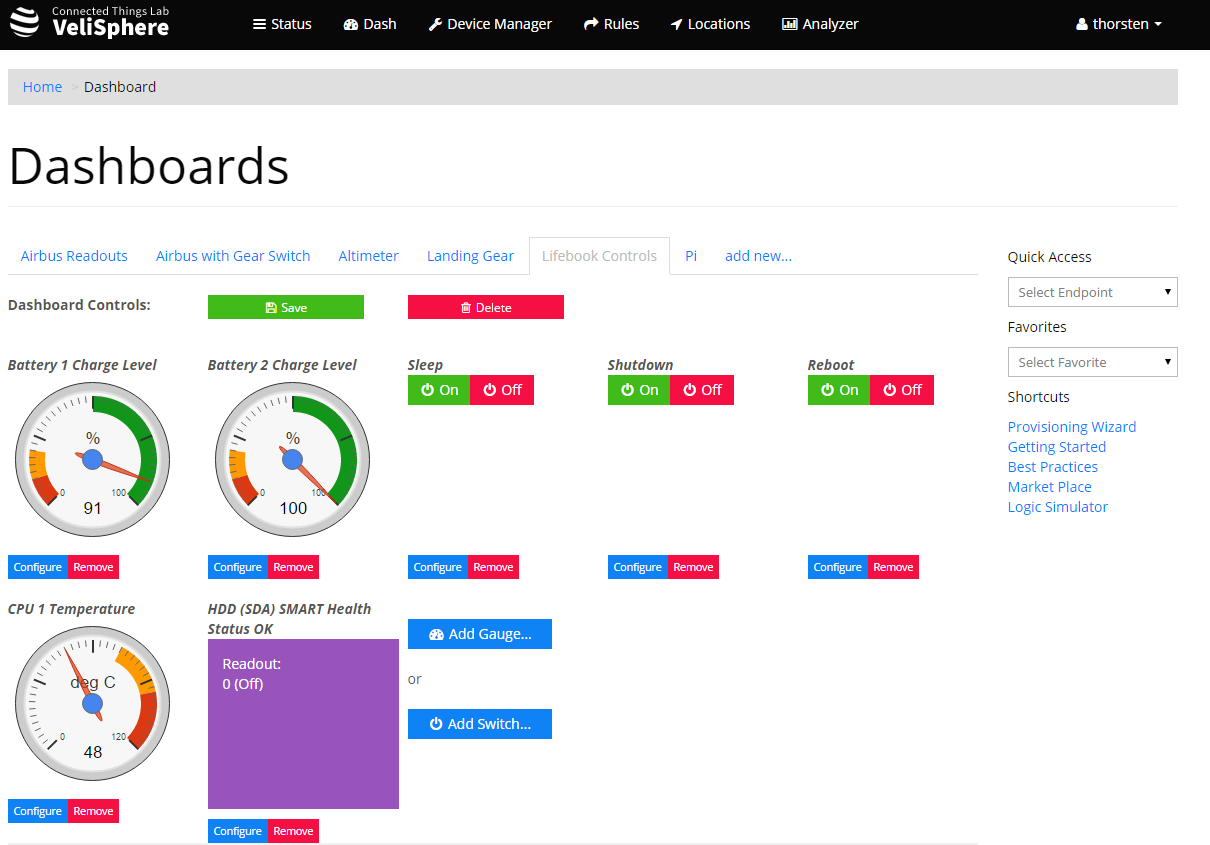Open the Add Gauge dialog

coord(479,634)
